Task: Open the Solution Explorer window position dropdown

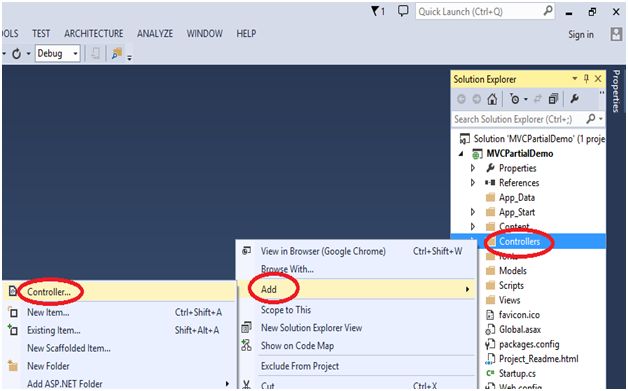Action: 575,79
